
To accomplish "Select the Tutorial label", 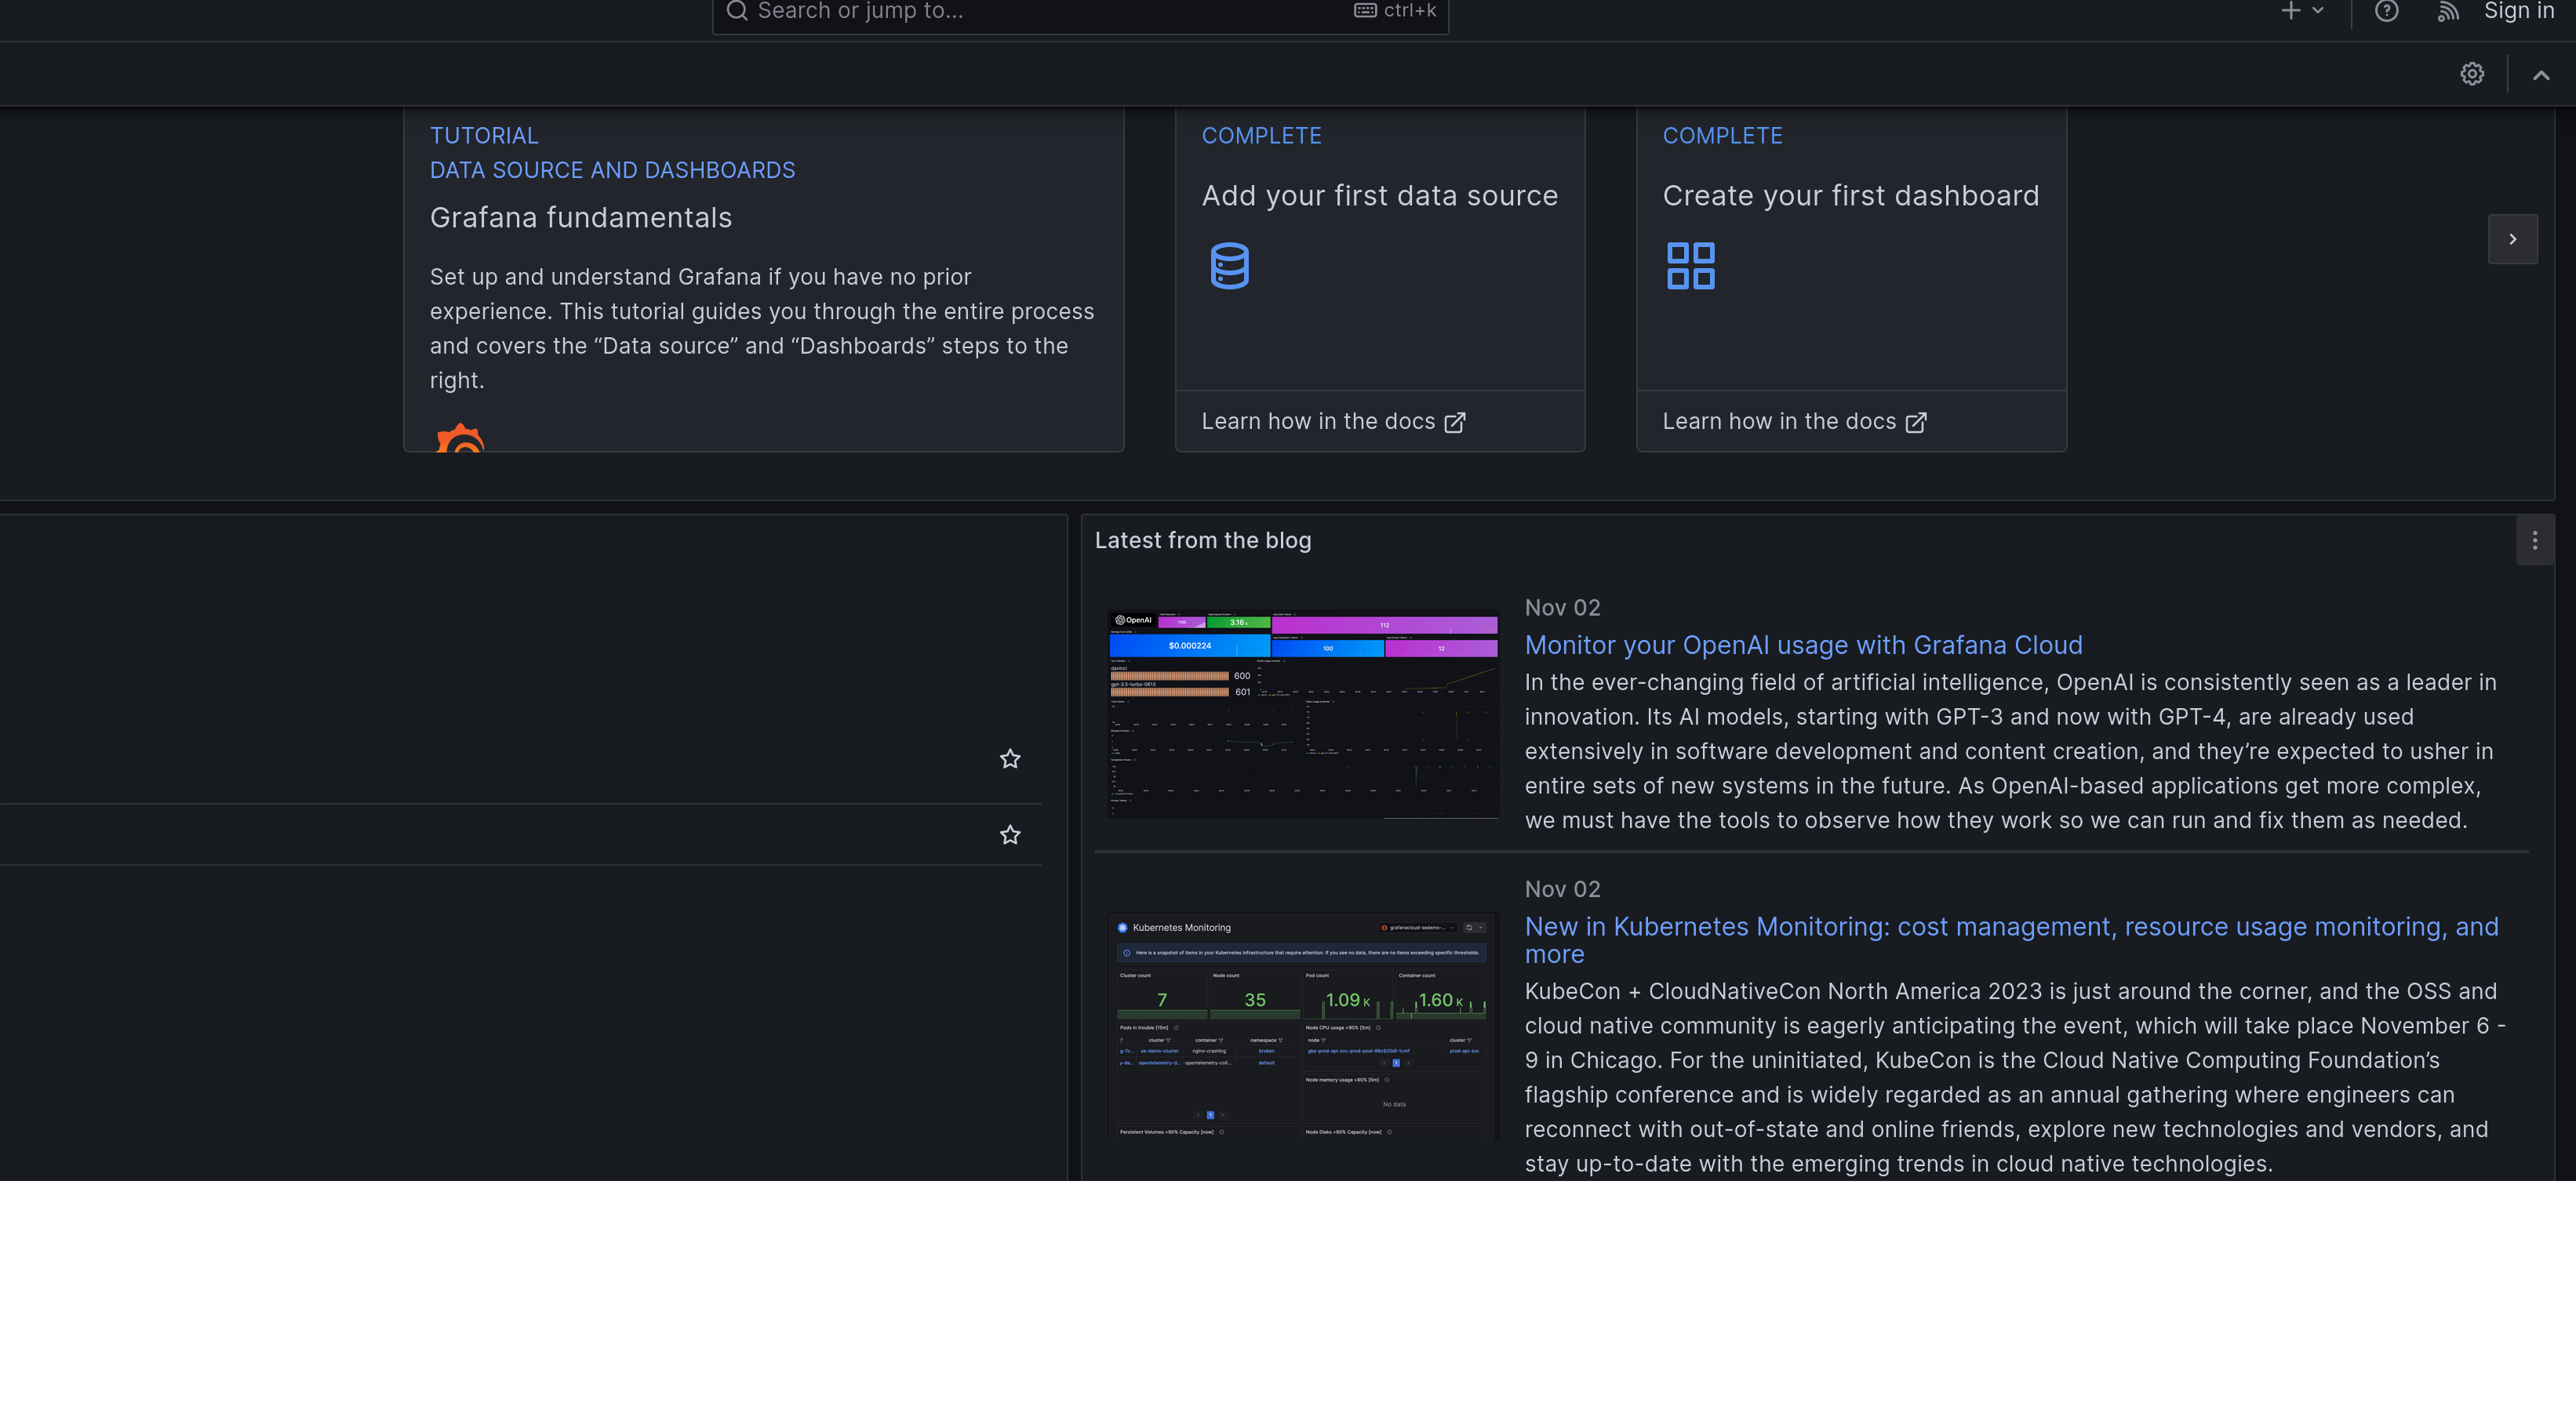I will 484,135.
